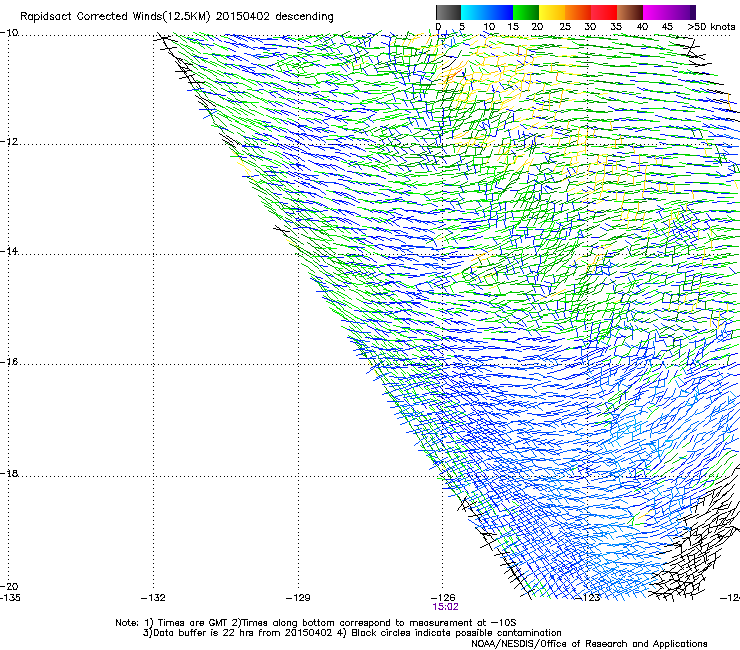Click the cyan 5-10 knots legend swatch
The width and height of the screenshot is (740, 650).
[x=474, y=12]
